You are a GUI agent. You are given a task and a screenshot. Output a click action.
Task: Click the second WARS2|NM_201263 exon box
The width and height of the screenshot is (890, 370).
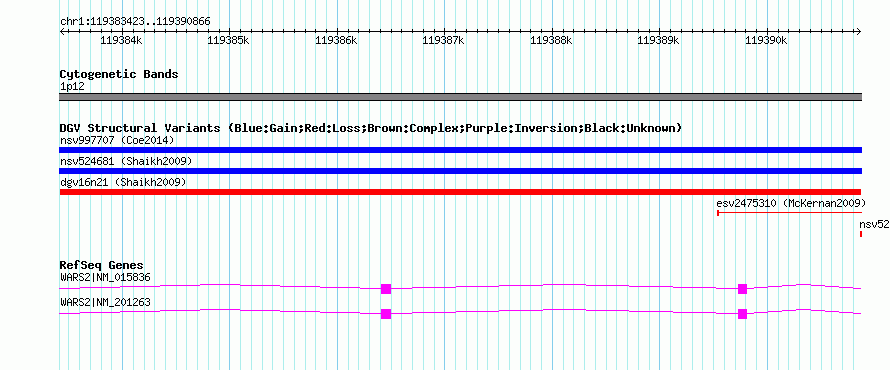[x=742, y=314]
